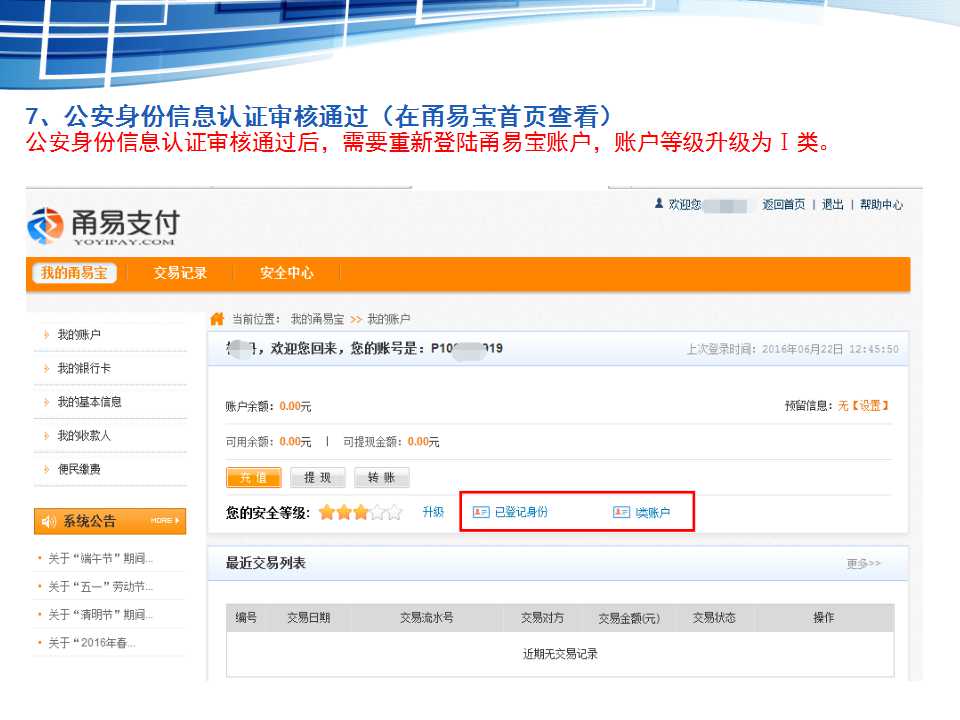
Task: Select 我的收款人 in the sidebar
Action: [84, 436]
